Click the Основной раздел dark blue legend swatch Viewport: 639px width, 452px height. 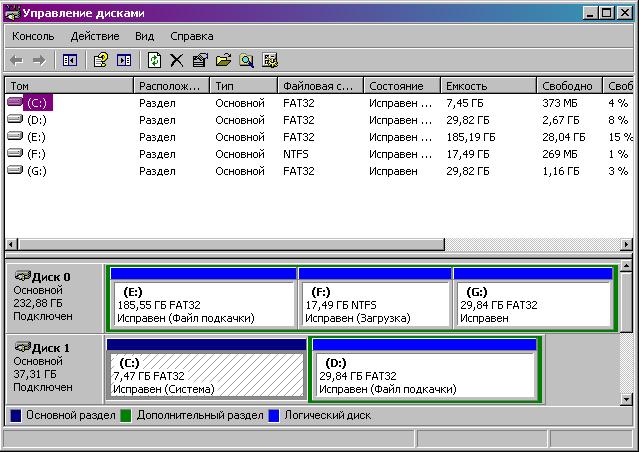(x=16, y=416)
